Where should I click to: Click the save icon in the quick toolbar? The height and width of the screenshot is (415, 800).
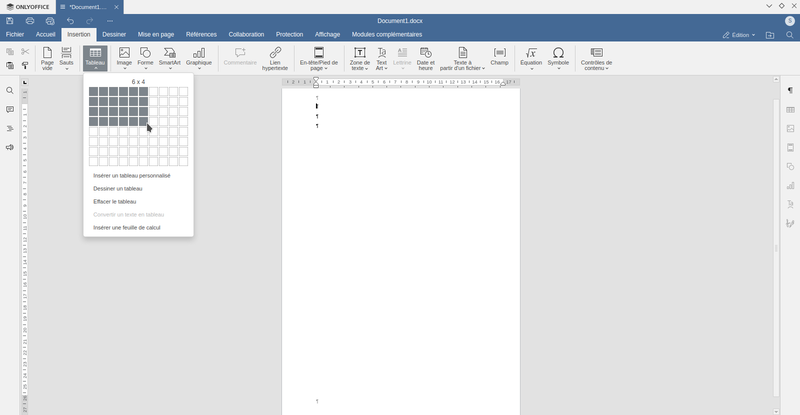(x=10, y=21)
